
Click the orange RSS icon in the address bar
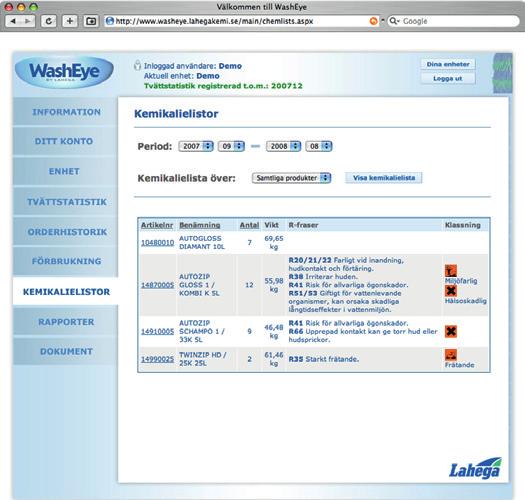pos(373,21)
